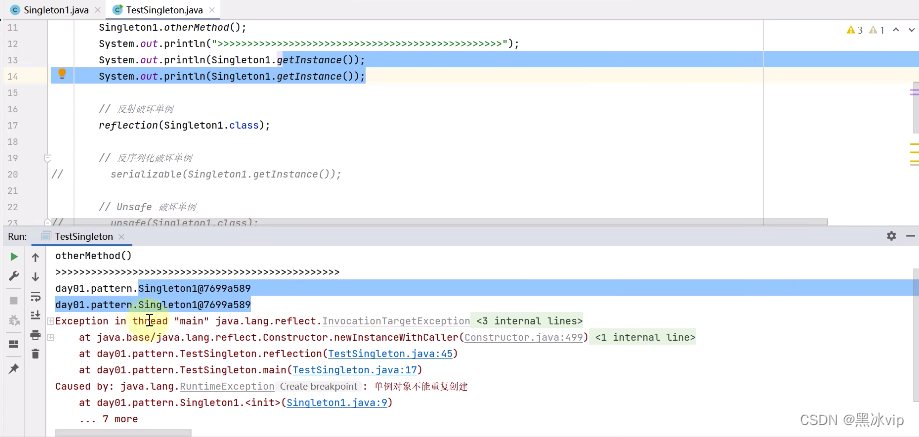The width and height of the screenshot is (919, 437).
Task: Select the TestSingleton.java editor tab
Action: (x=164, y=10)
